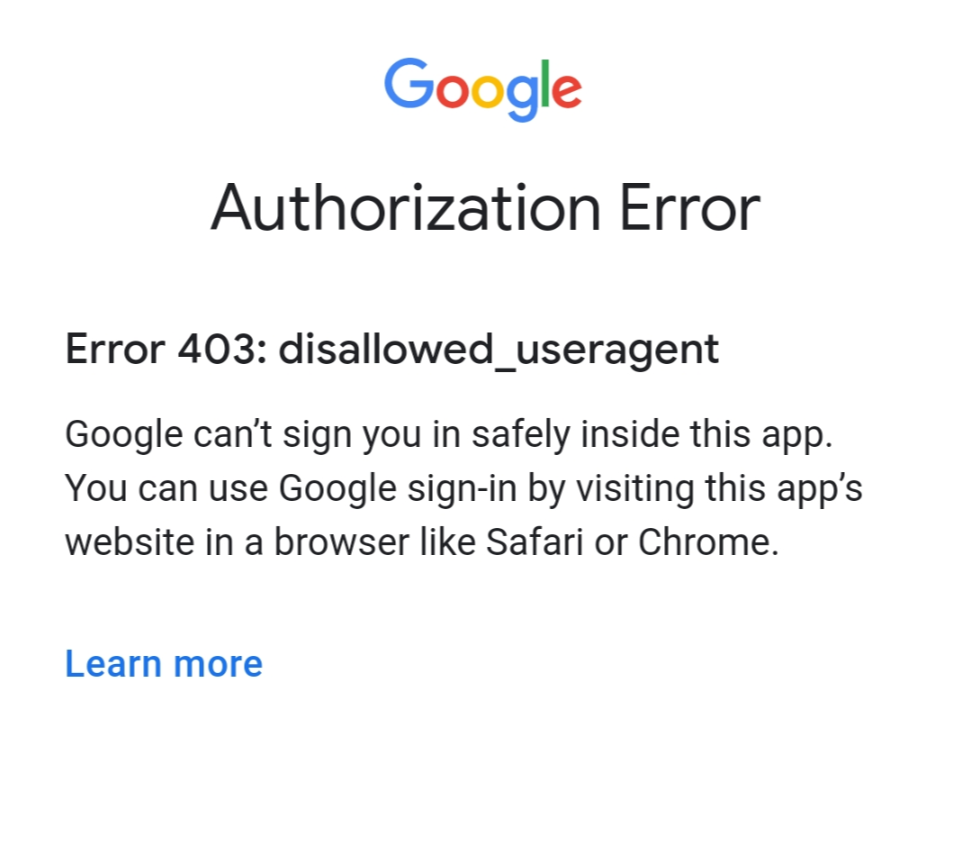Viewport: 971px width, 842px height.
Task: Click the phrase "website in a browser"
Action: click(237, 542)
